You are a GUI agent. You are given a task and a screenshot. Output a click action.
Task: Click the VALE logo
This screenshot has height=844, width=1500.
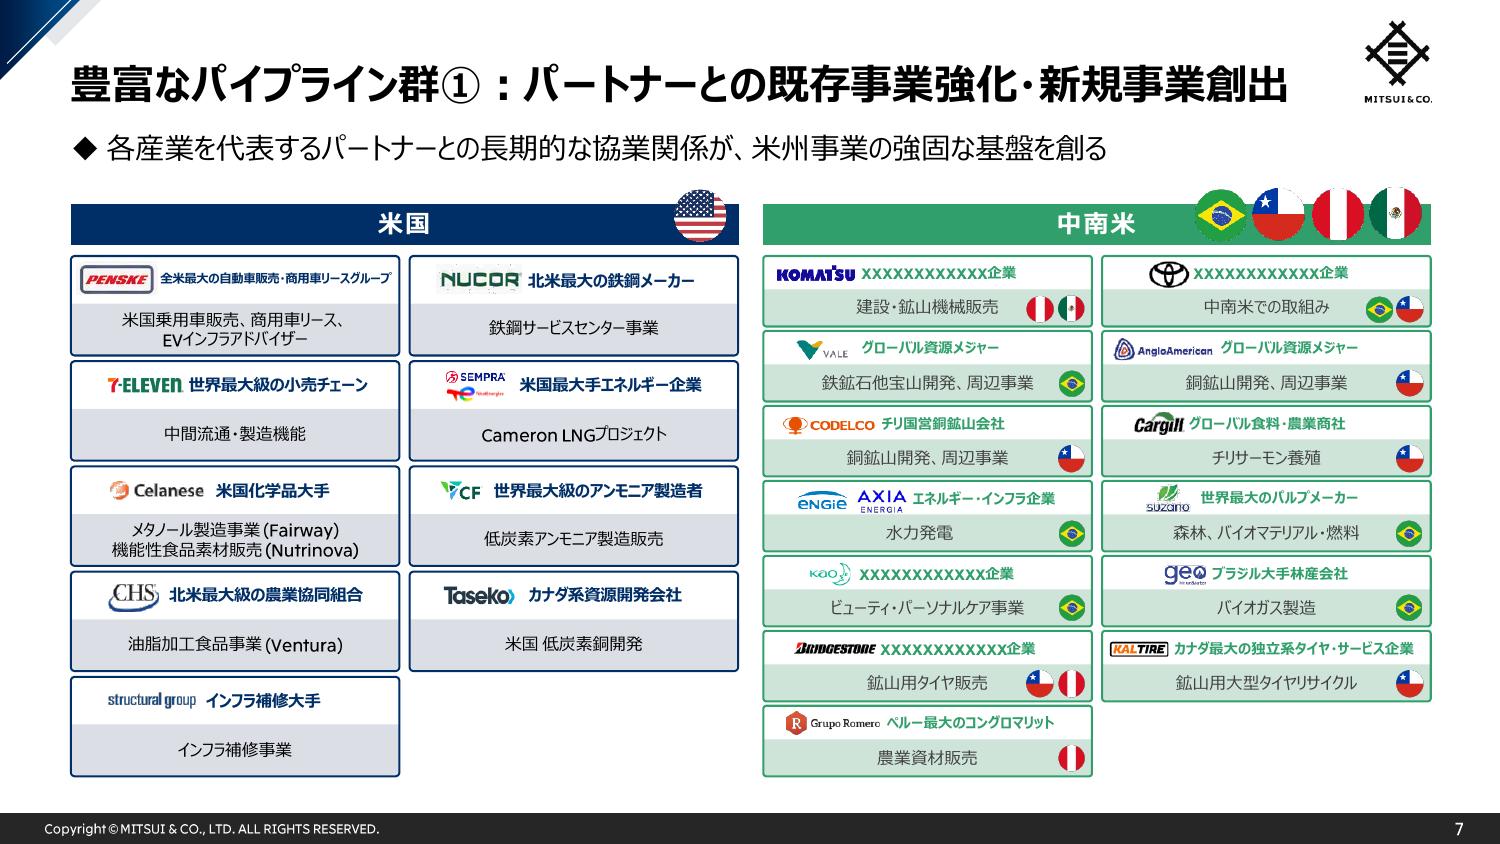(x=822, y=349)
